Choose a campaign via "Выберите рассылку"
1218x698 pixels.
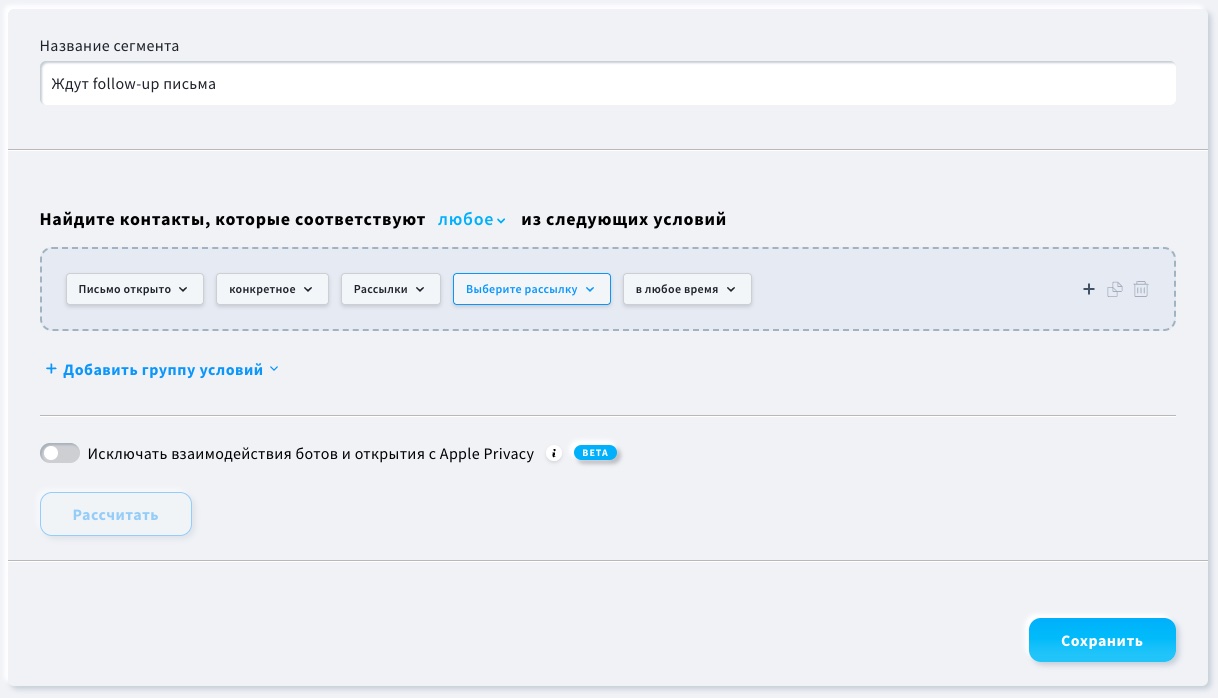coord(531,290)
